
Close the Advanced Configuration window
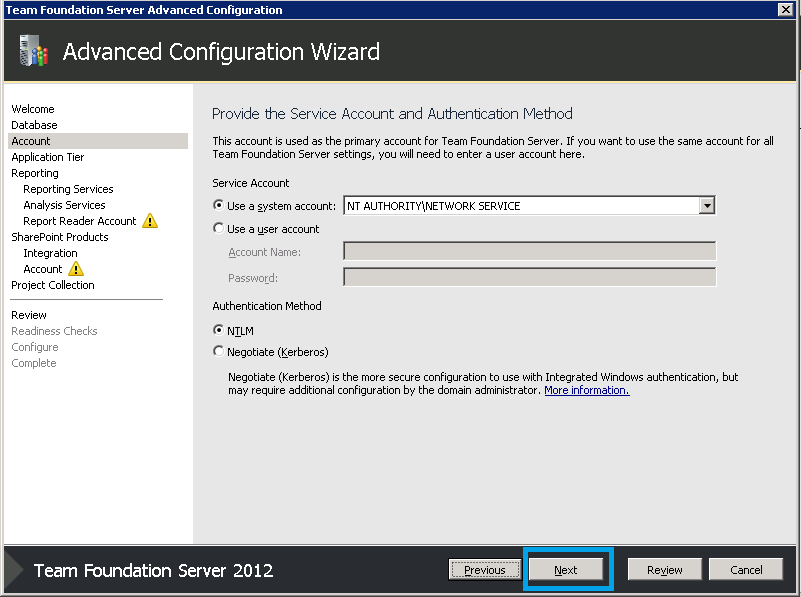tap(787, 9)
